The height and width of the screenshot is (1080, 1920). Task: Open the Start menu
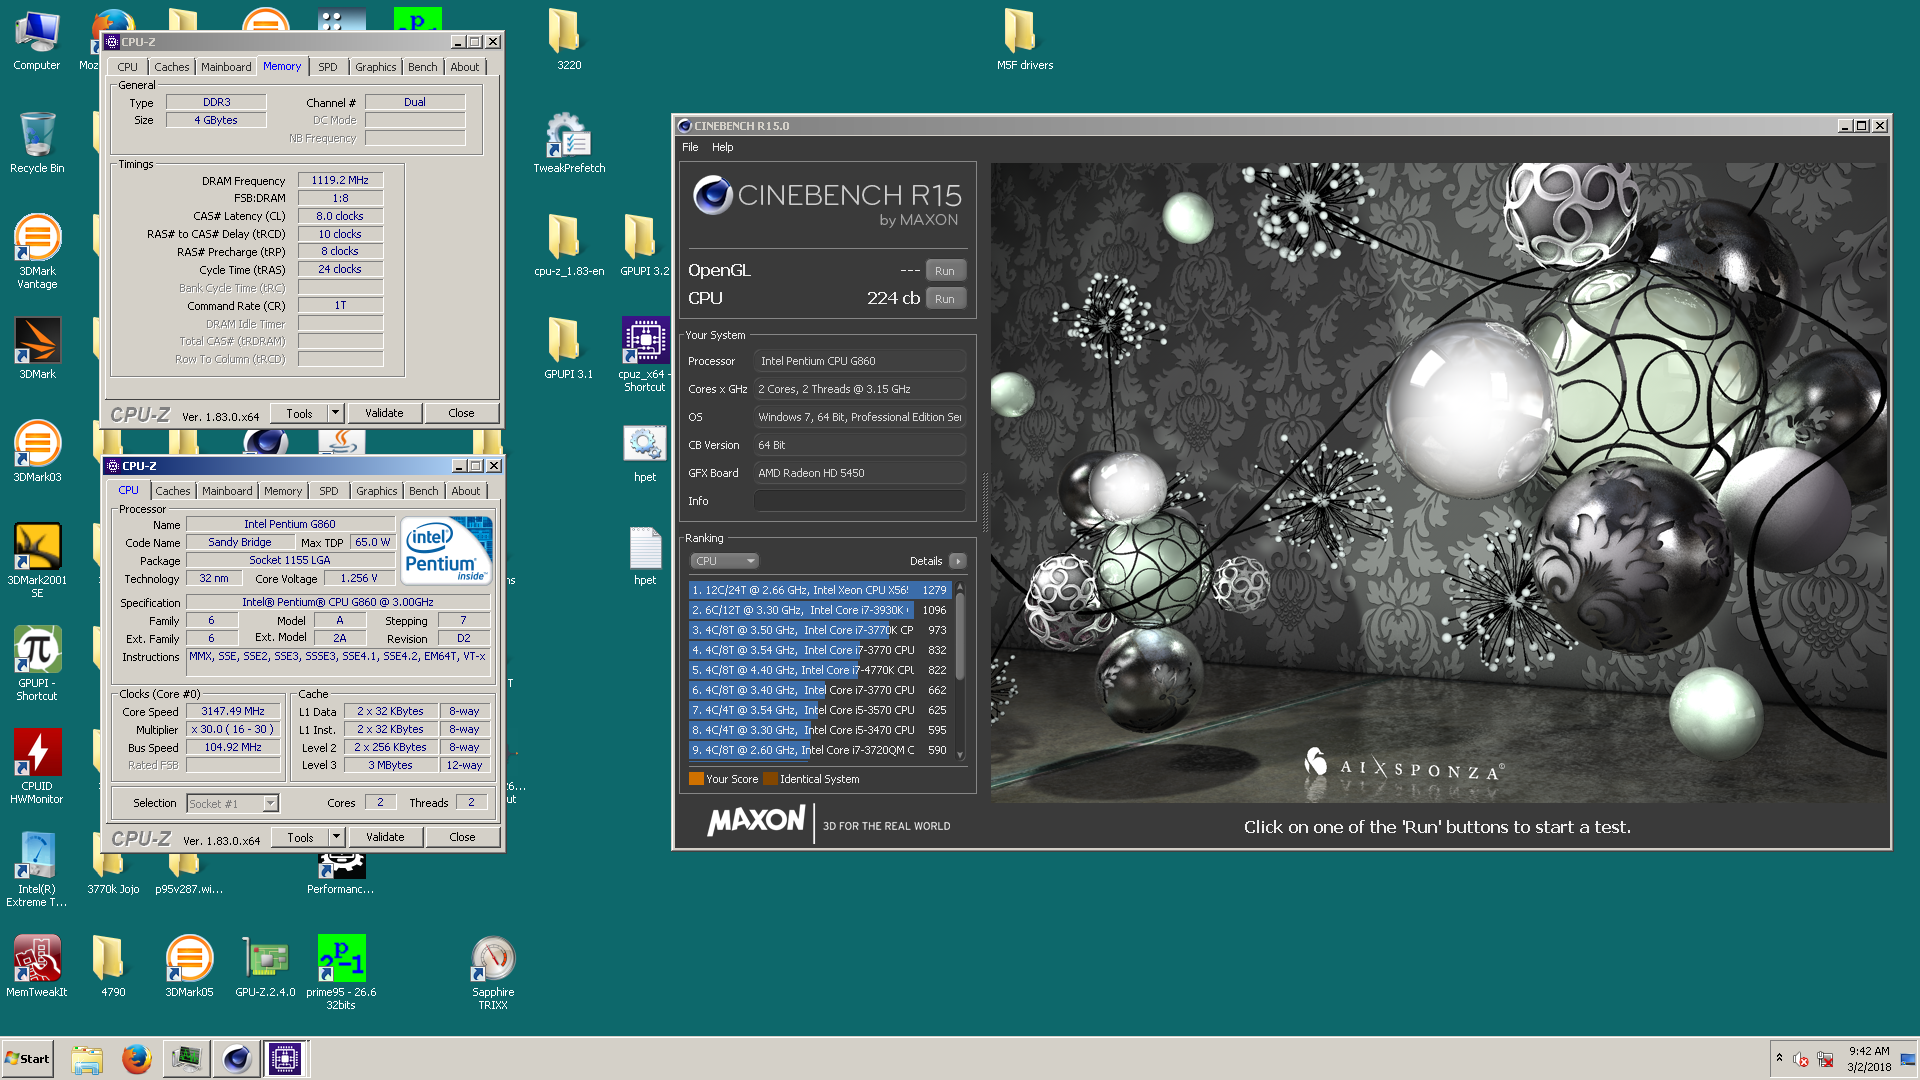pyautogui.click(x=28, y=1058)
